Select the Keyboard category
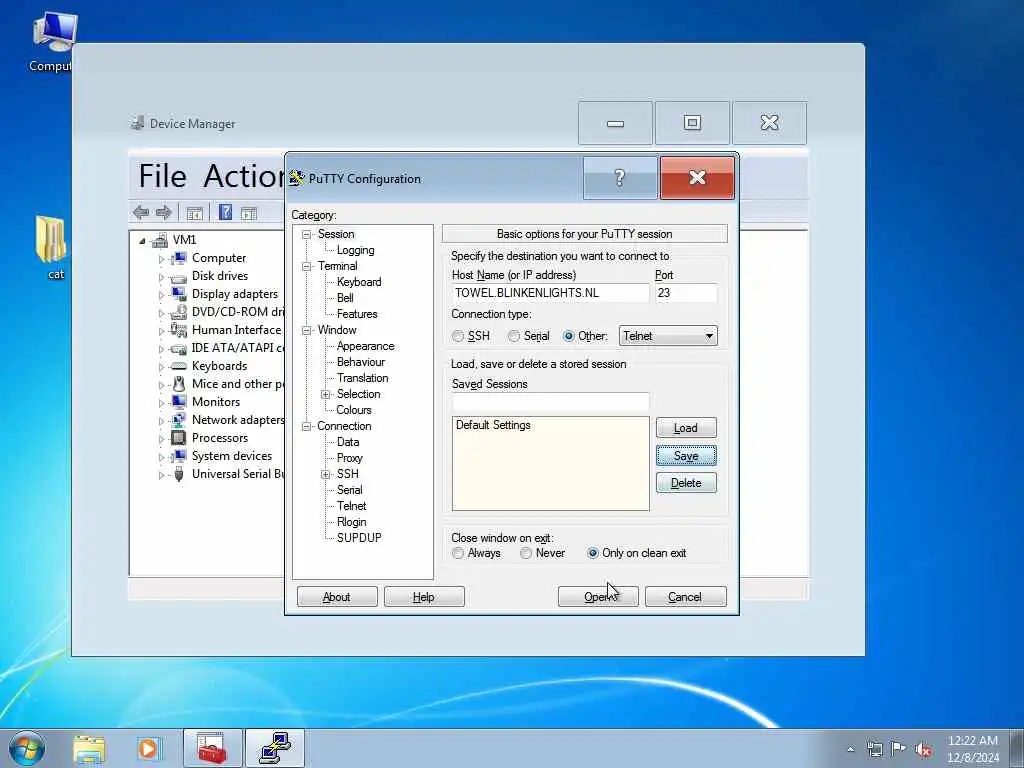Image resolution: width=1024 pixels, height=768 pixels. [359, 282]
